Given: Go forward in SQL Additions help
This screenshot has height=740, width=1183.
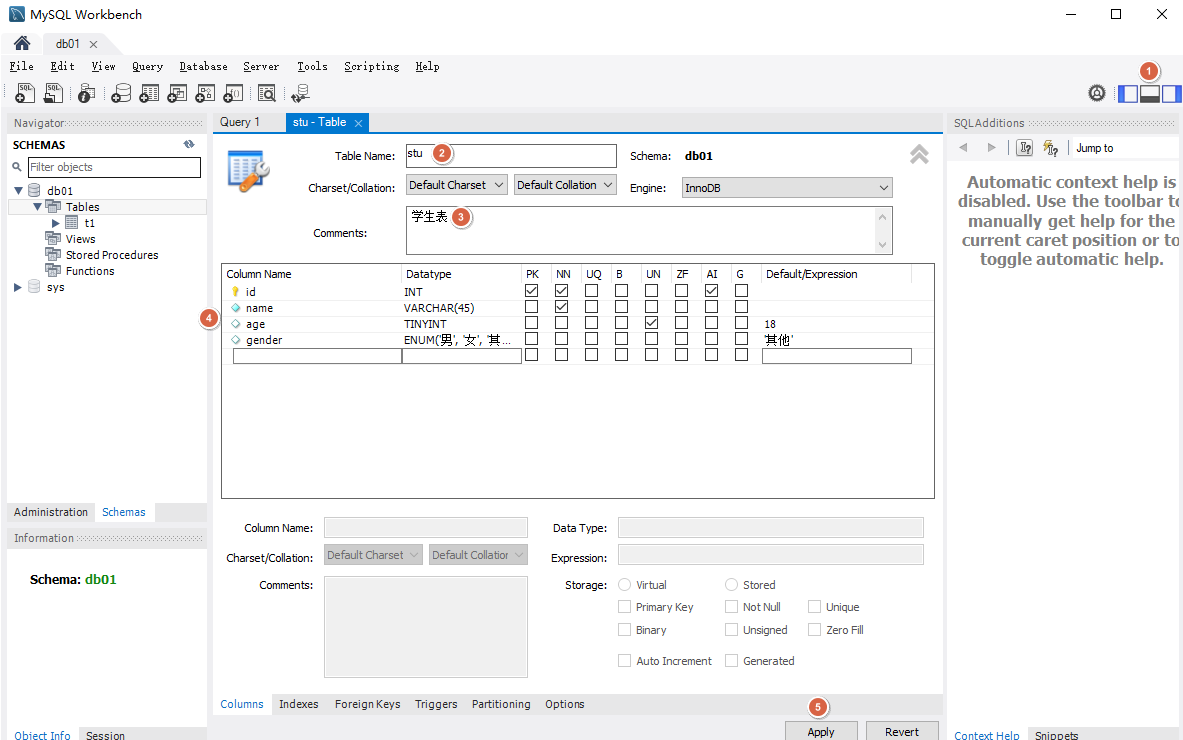Looking at the screenshot, I should (x=991, y=148).
